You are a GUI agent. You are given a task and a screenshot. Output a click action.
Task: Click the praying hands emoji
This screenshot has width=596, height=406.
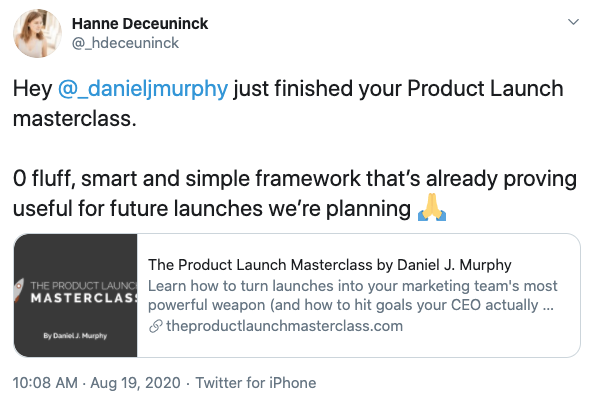(432, 208)
